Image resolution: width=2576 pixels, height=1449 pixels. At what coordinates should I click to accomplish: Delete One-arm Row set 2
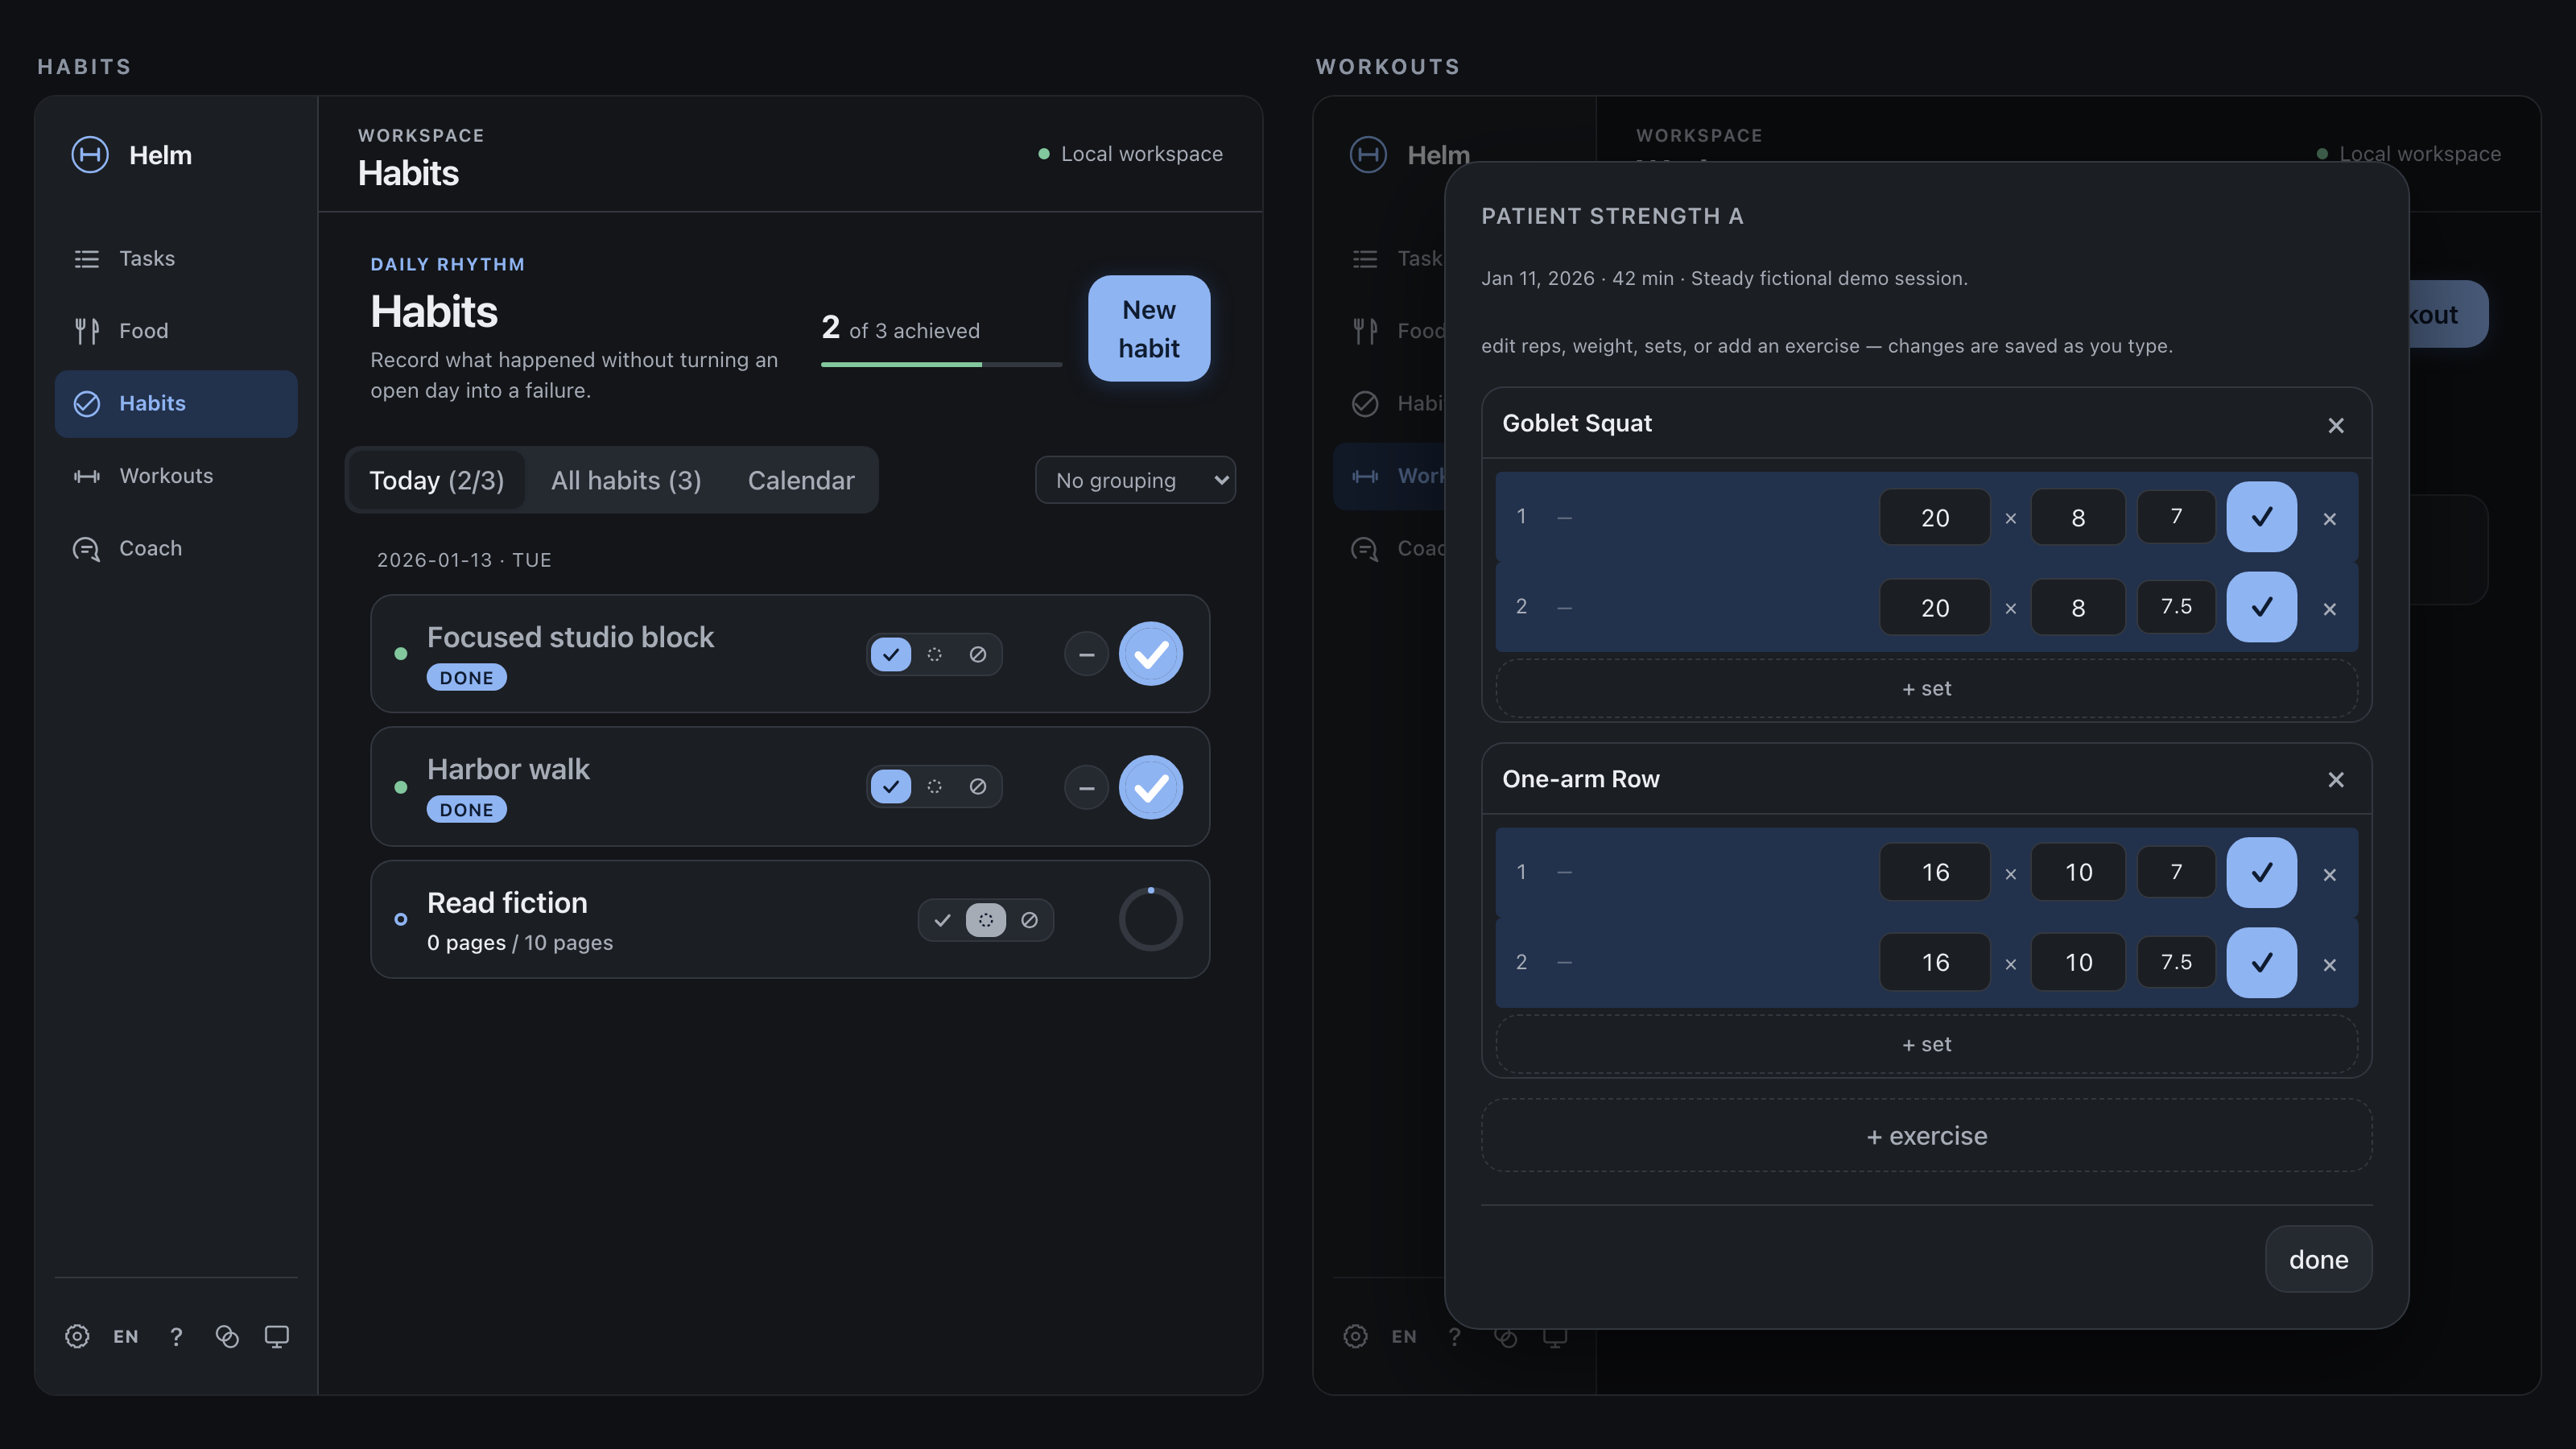[x=2330, y=965]
